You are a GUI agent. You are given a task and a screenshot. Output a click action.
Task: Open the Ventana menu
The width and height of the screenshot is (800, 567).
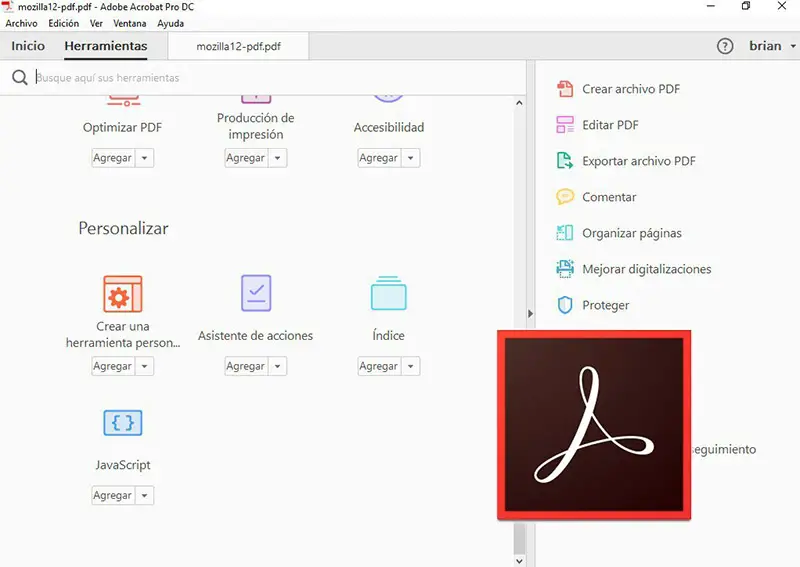[130, 23]
